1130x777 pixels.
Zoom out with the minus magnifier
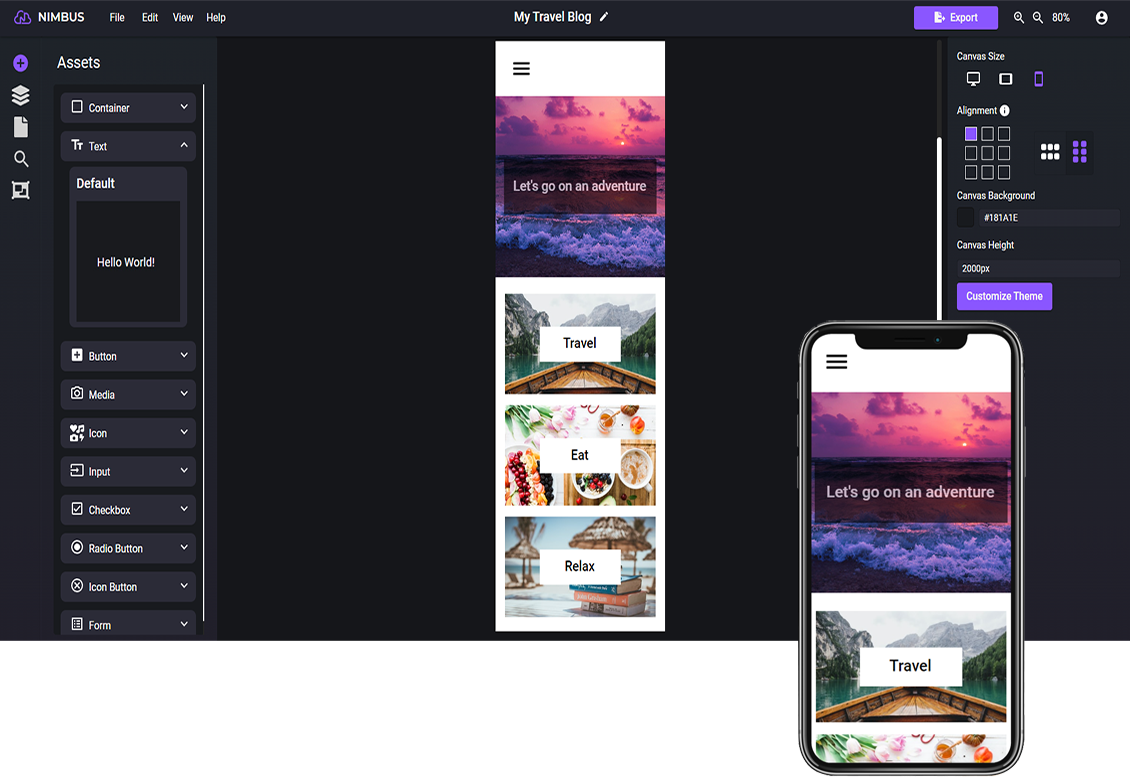pos(1038,17)
